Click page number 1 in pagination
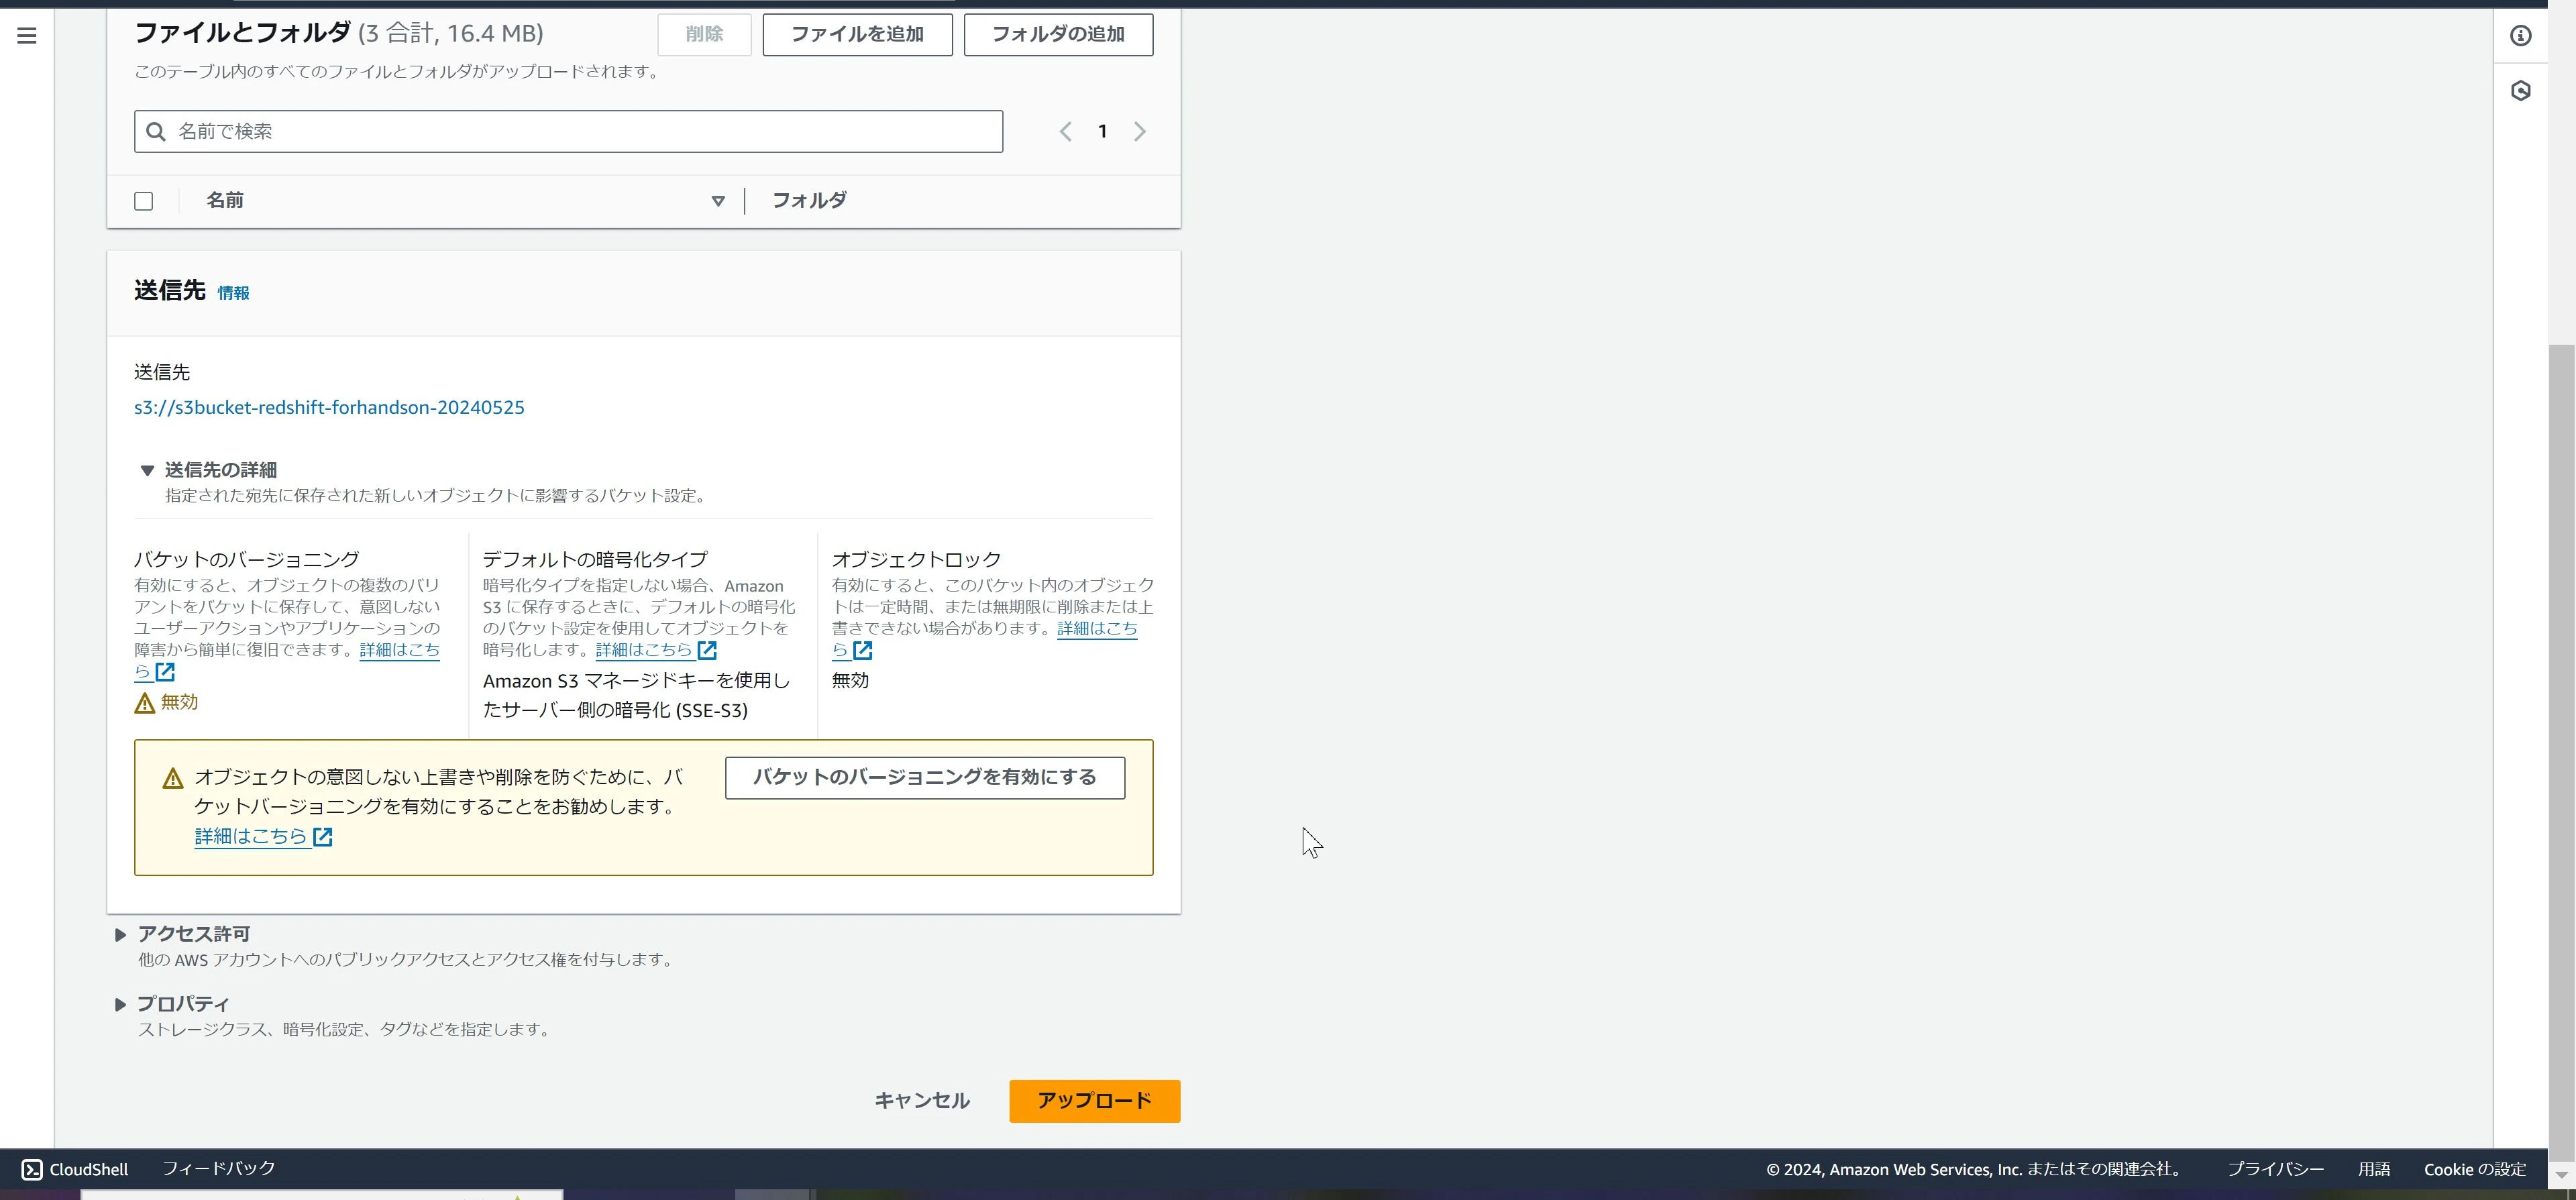This screenshot has height=1200, width=2576. pos(1102,132)
